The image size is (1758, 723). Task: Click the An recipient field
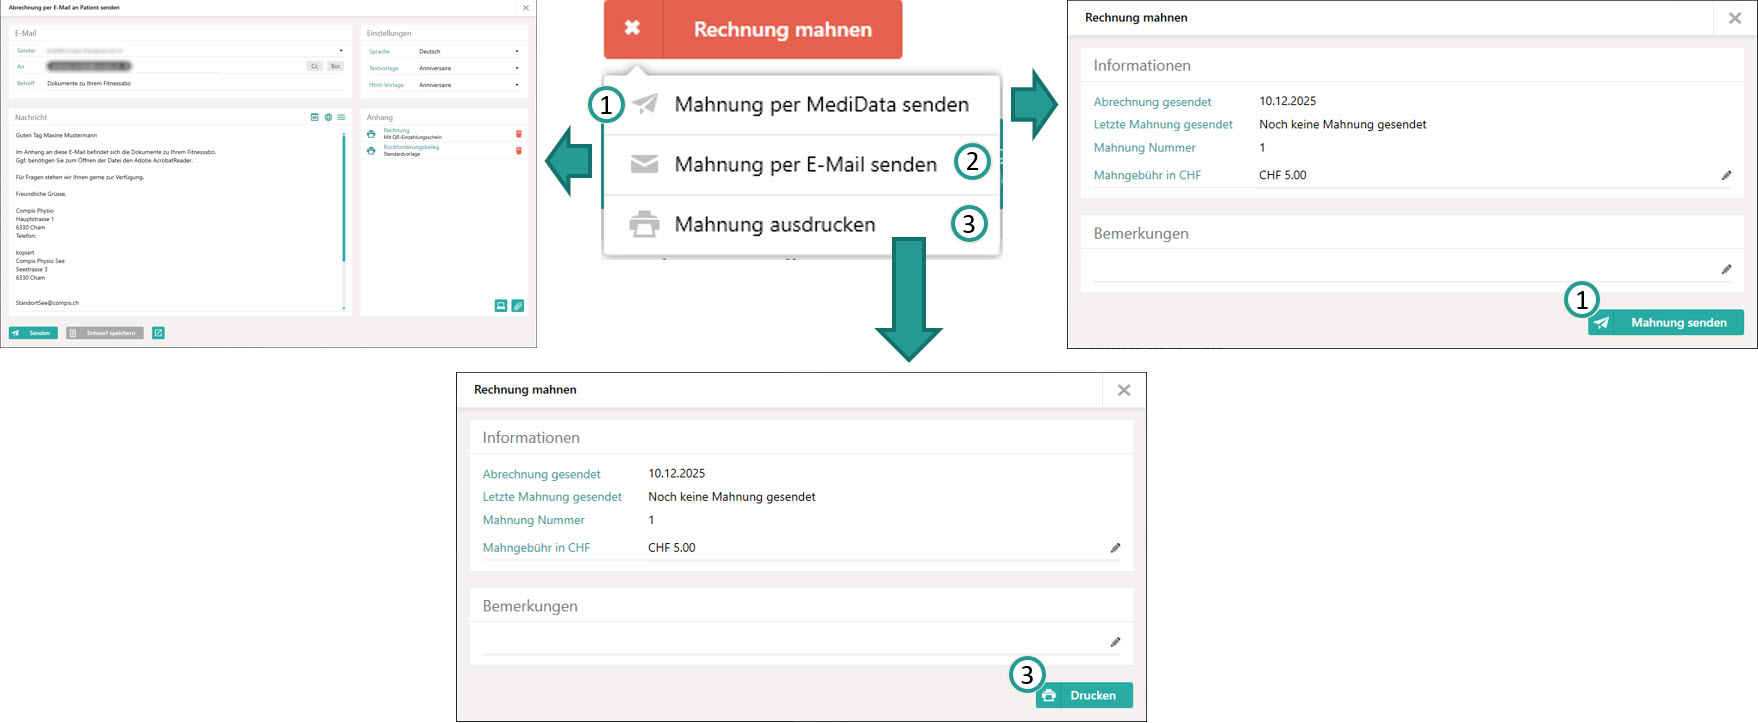[175, 66]
